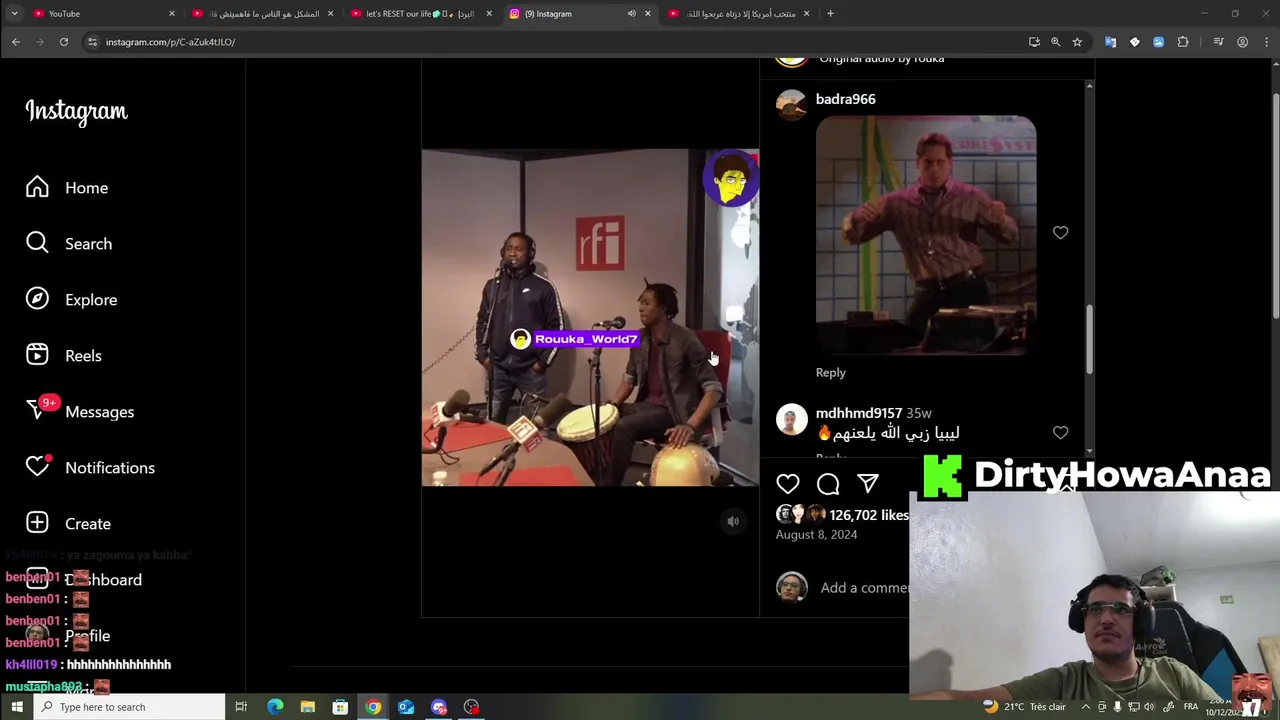The height and width of the screenshot is (720, 1280).
Task: Switch to the YouTube tab
Action: point(104,14)
